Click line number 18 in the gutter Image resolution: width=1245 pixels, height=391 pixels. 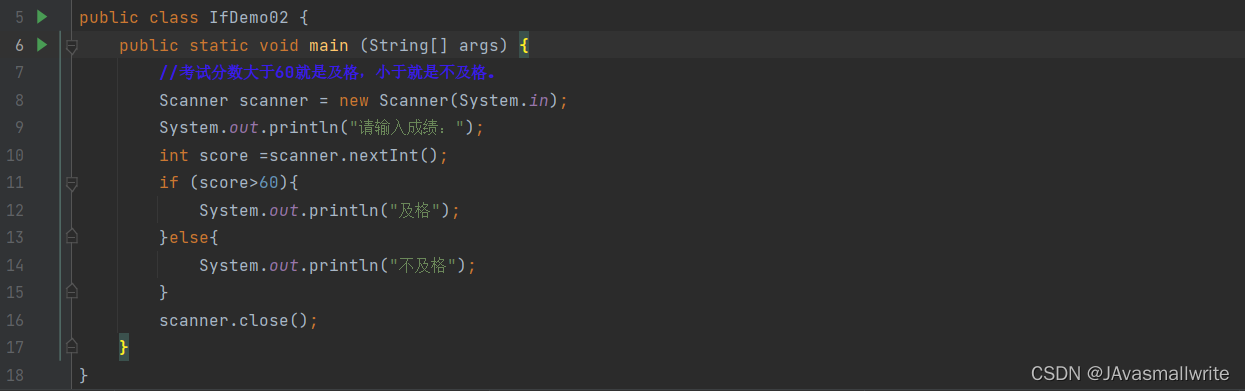(x=15, y=375)
